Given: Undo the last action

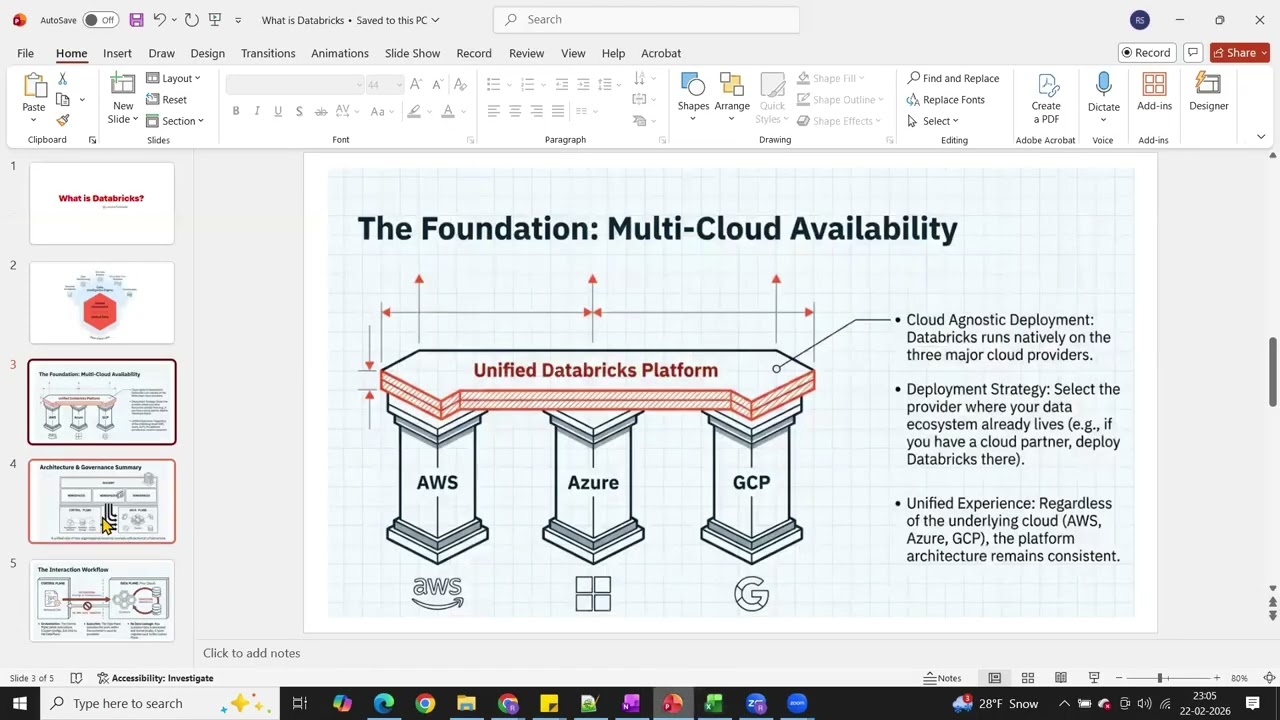Looking at the screenshot, I should tap(159, 20).
